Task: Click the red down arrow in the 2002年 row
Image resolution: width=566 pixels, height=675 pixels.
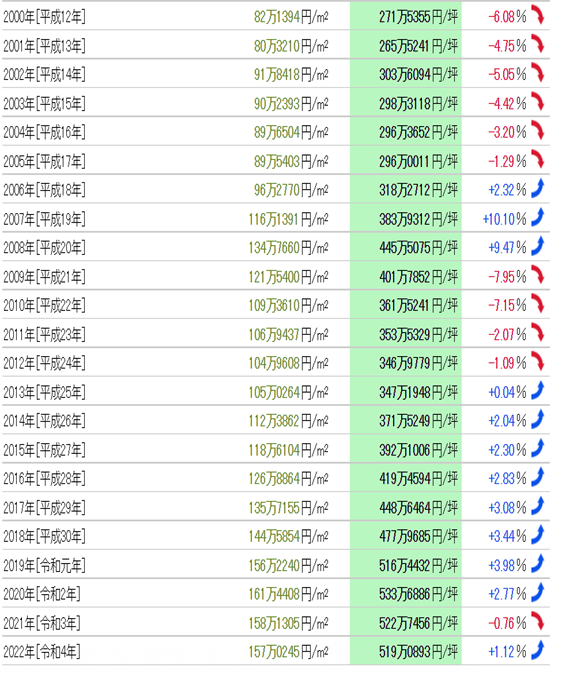Action: (x=537, y=73)
